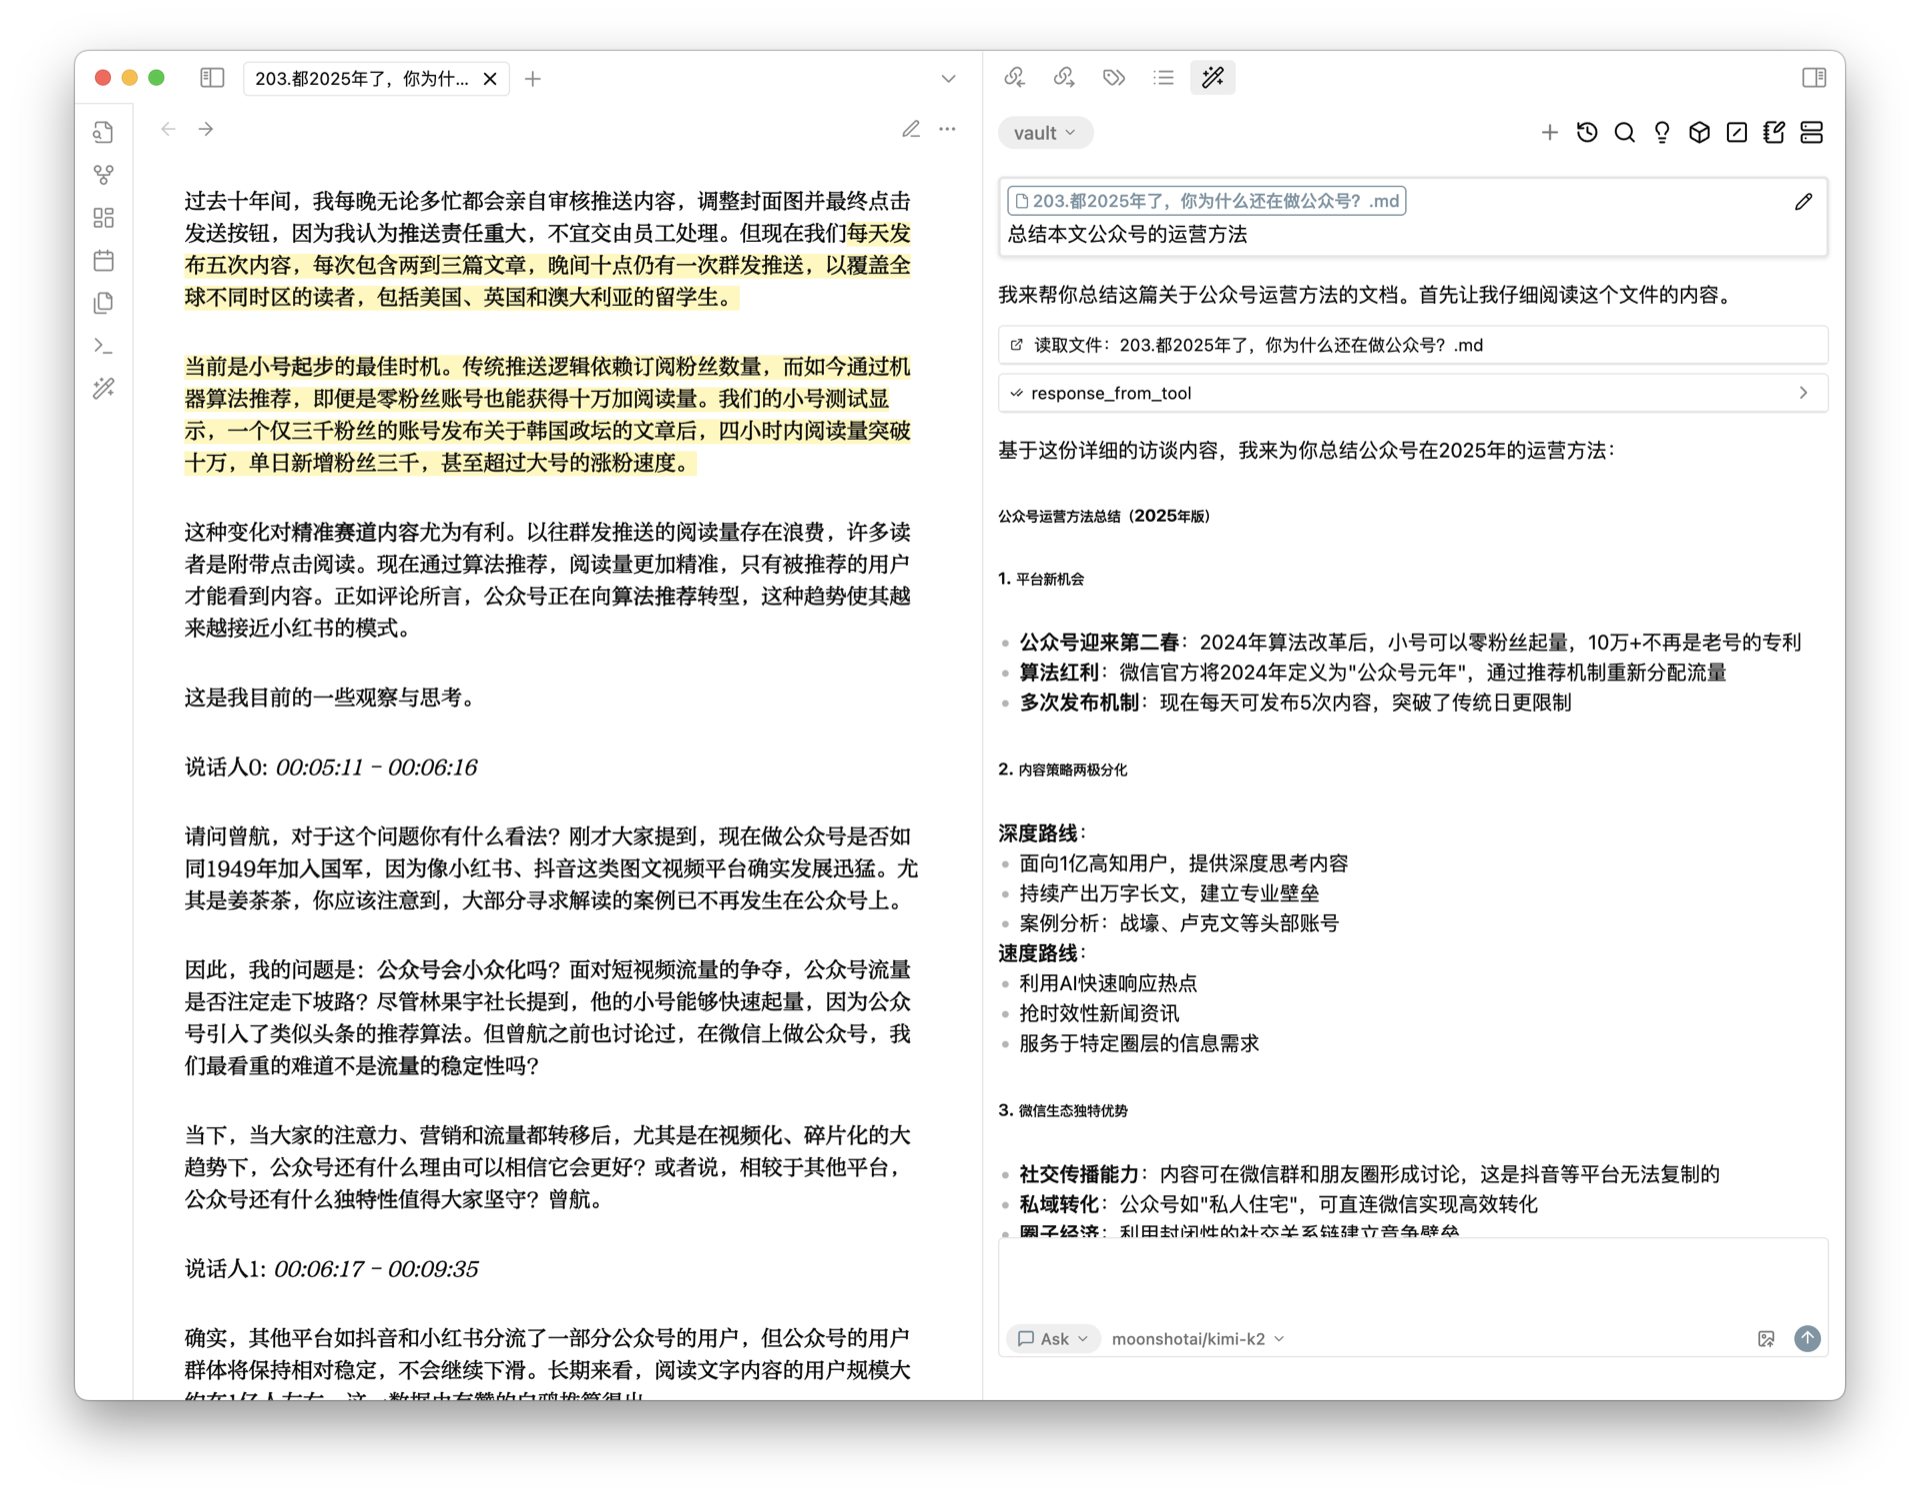This screenshot has height=1499, width=1920.
Task: Open the Ask mode dropdown
Action: click(x=1053, y=1339)
